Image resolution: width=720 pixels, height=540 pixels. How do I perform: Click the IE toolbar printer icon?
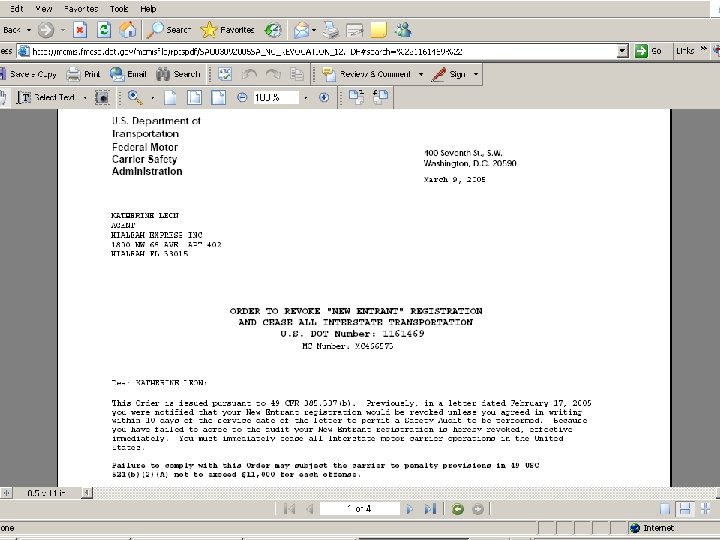pos(331,30)
